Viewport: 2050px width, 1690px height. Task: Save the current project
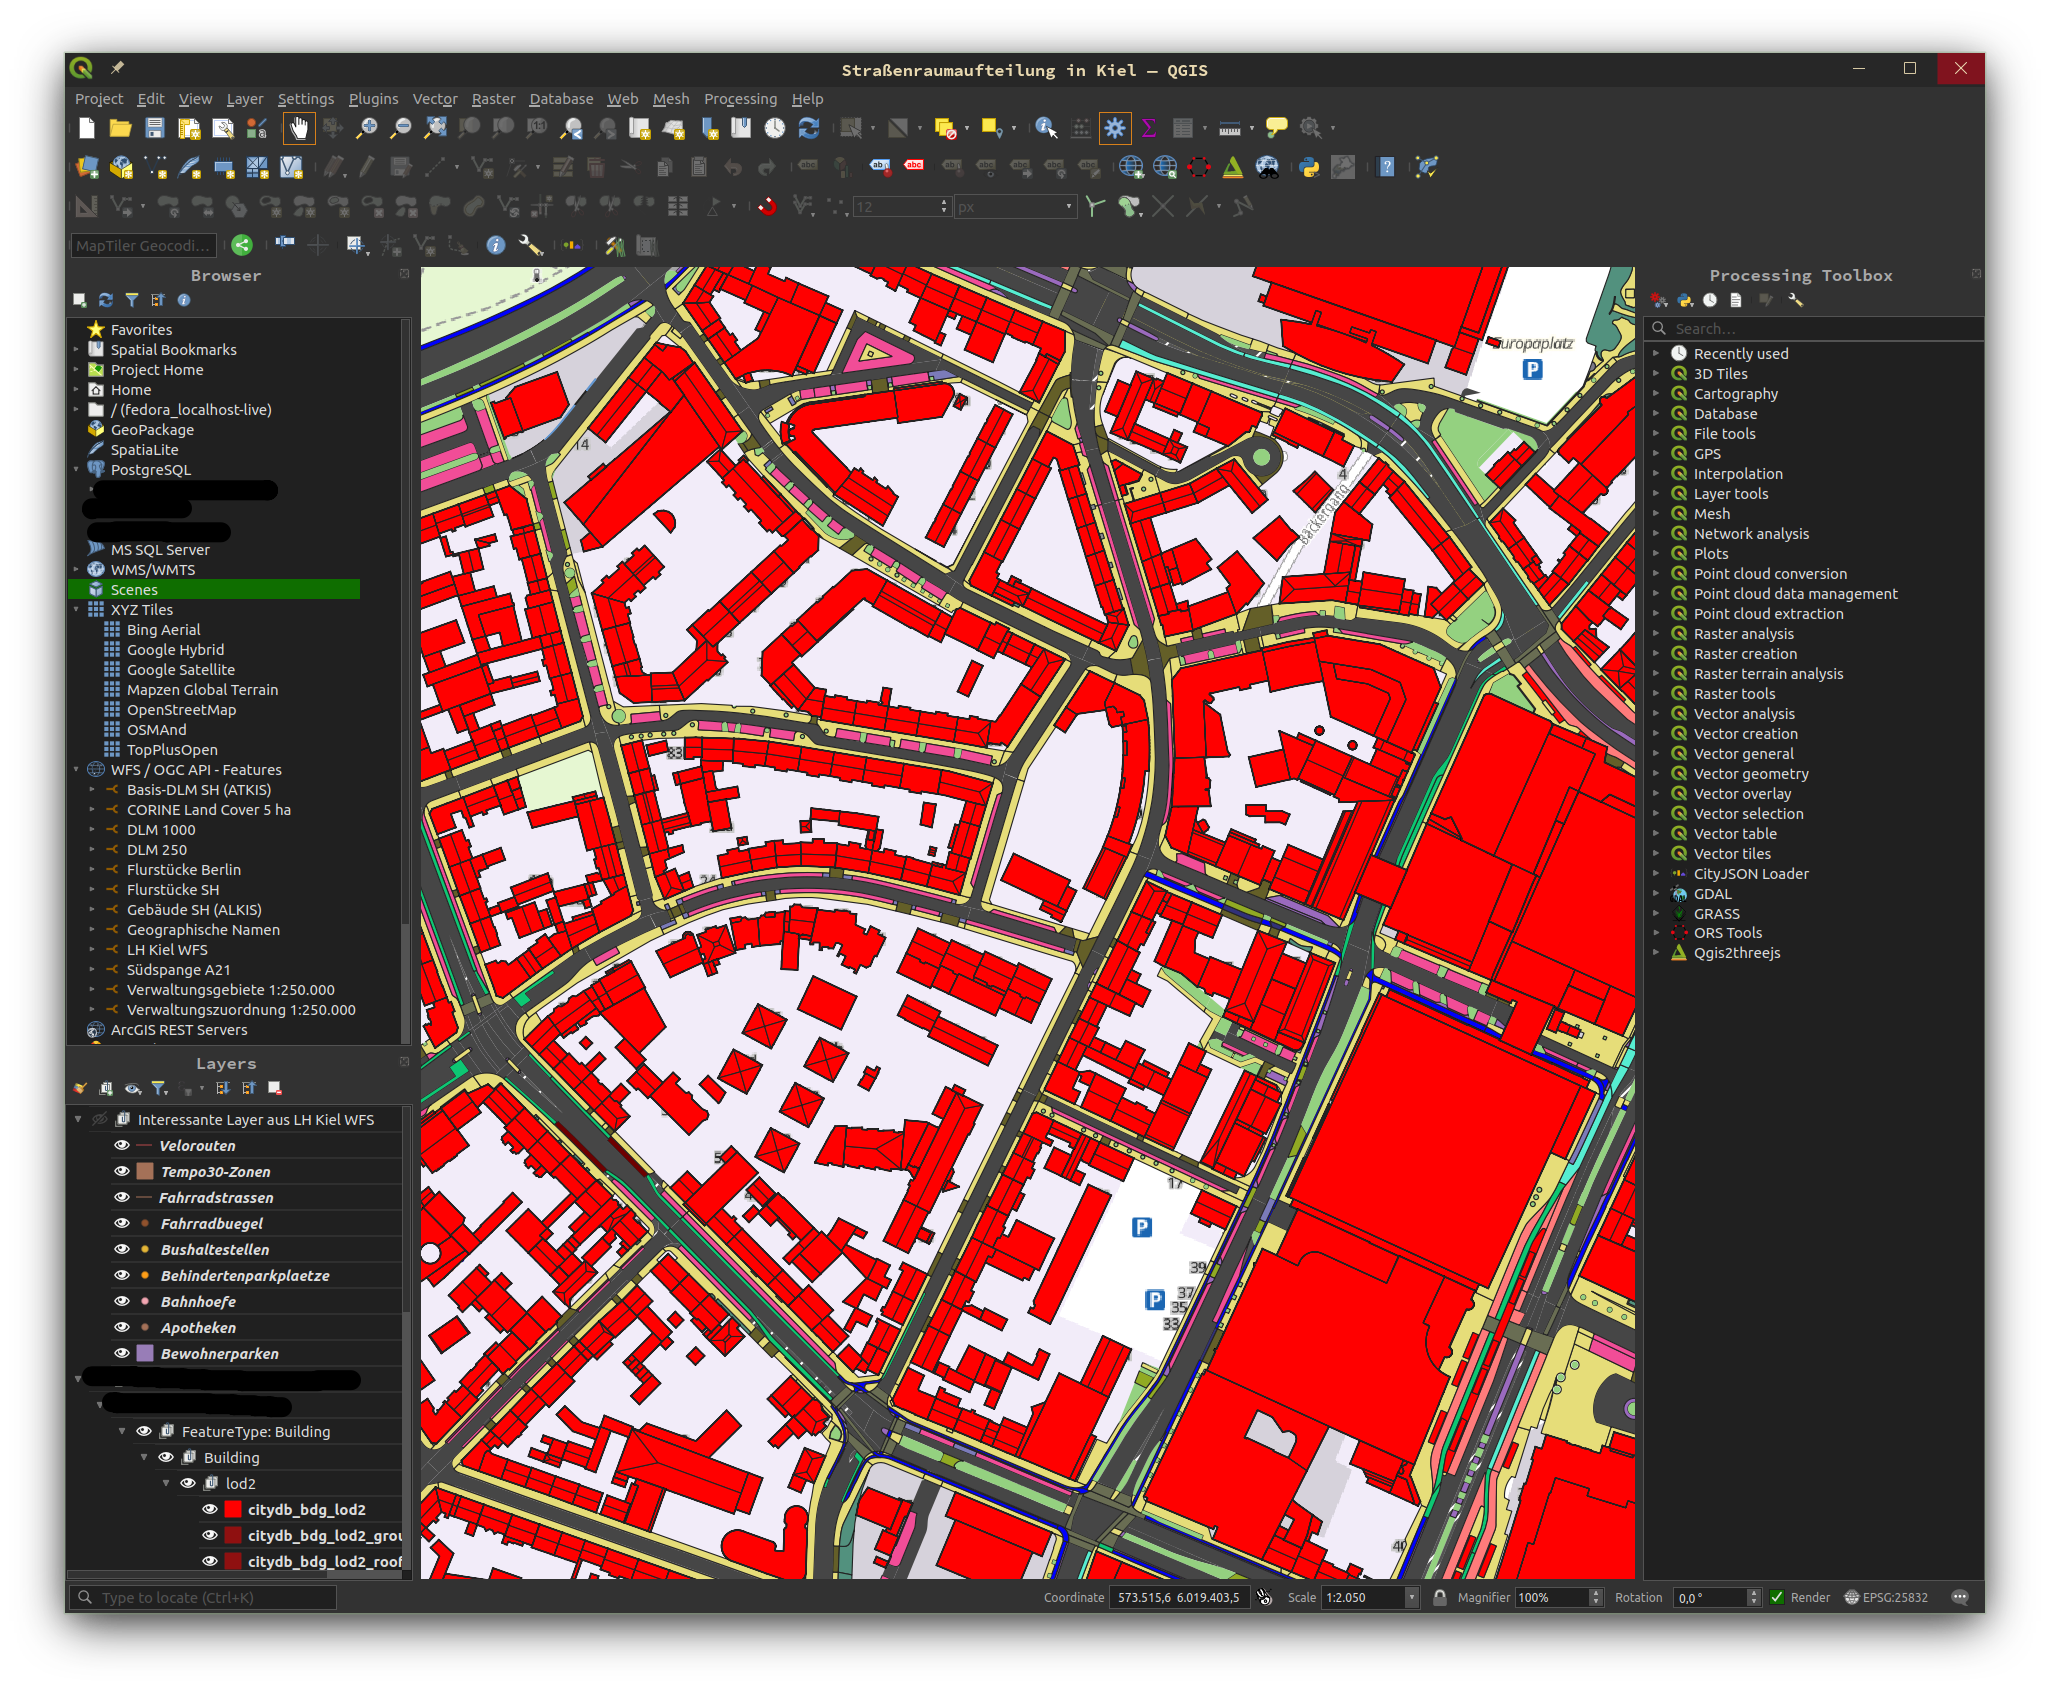(x=154, y=128)
